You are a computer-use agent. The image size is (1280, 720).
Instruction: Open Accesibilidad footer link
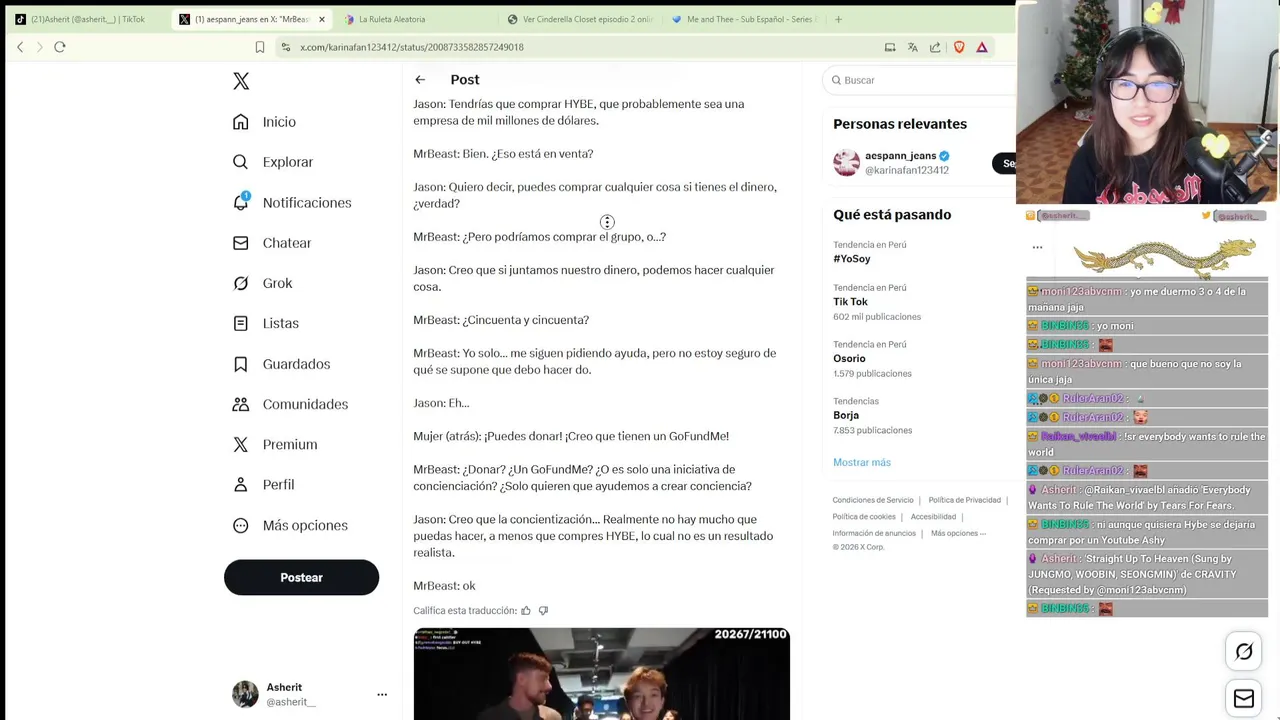tap(933, 517)
